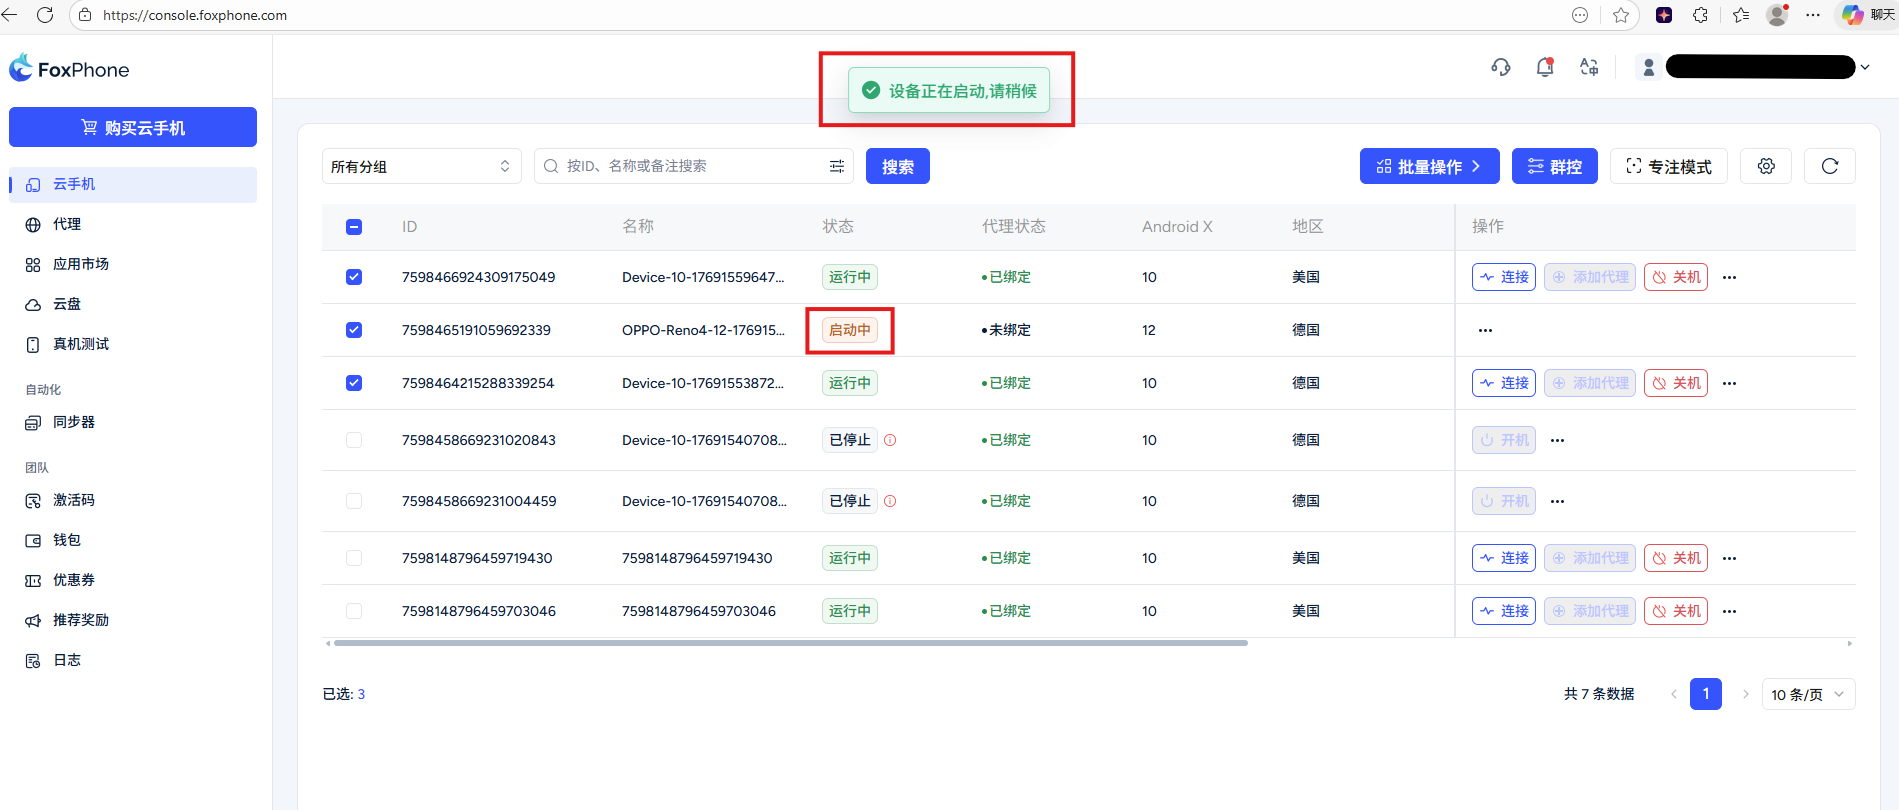Open the 10 条/页 page size dropdown
The image size is (1899, 810).
coord(1808,694)
